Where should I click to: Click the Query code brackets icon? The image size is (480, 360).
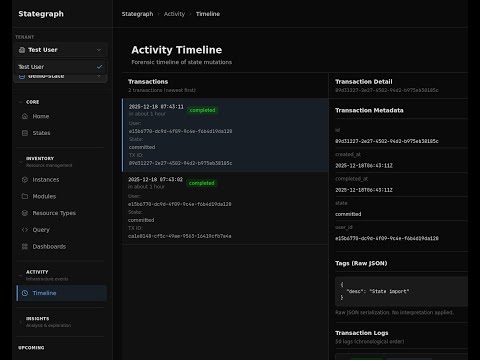click(x=25, y=230)
